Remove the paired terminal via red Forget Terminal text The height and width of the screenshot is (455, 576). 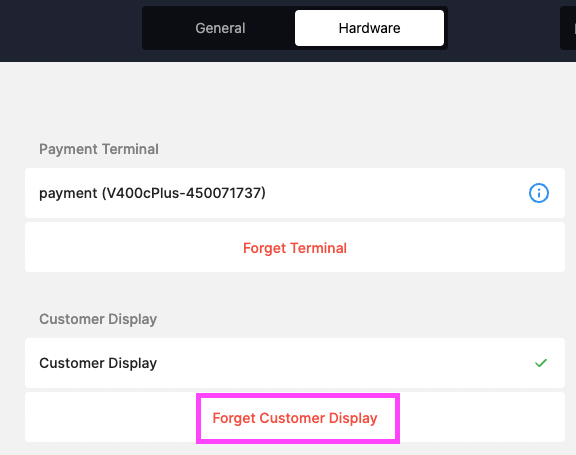(295, 248)
